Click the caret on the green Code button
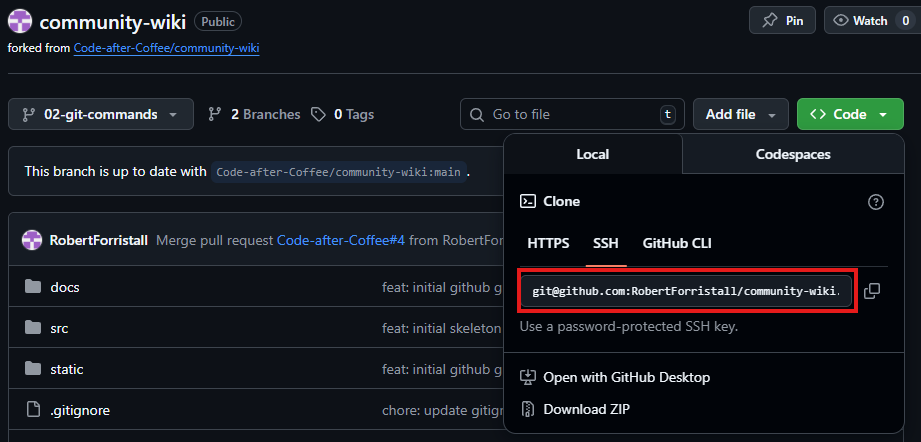 point(883,114)
